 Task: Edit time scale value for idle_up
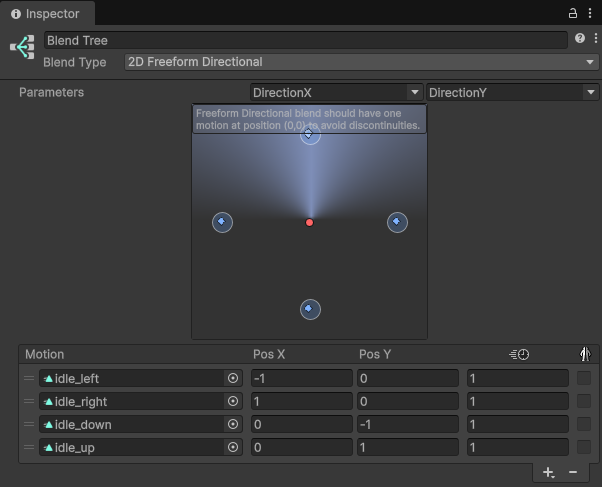pos(518,447)
